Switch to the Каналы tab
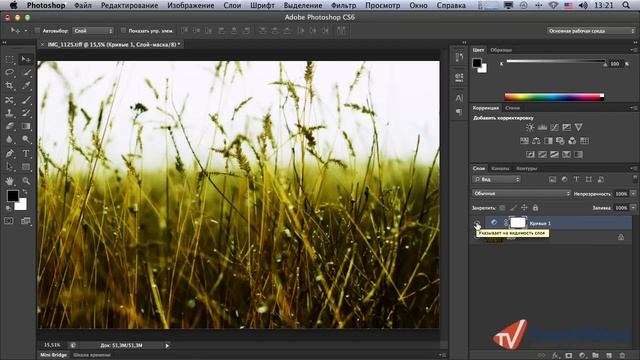Screen dimensions: 640x360 pos(500,168)
